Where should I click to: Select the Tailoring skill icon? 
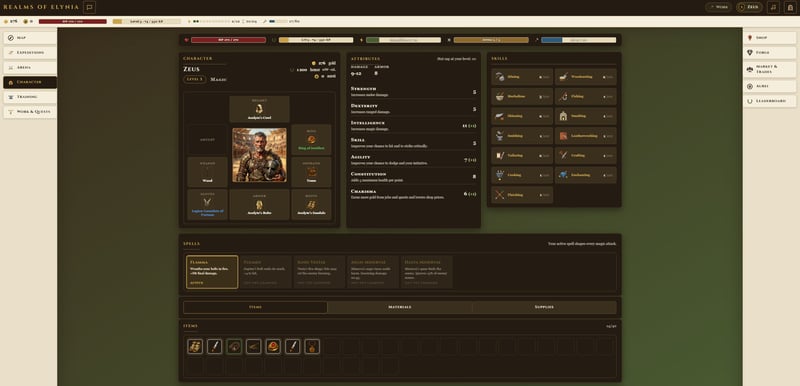(x=499, y=156)
